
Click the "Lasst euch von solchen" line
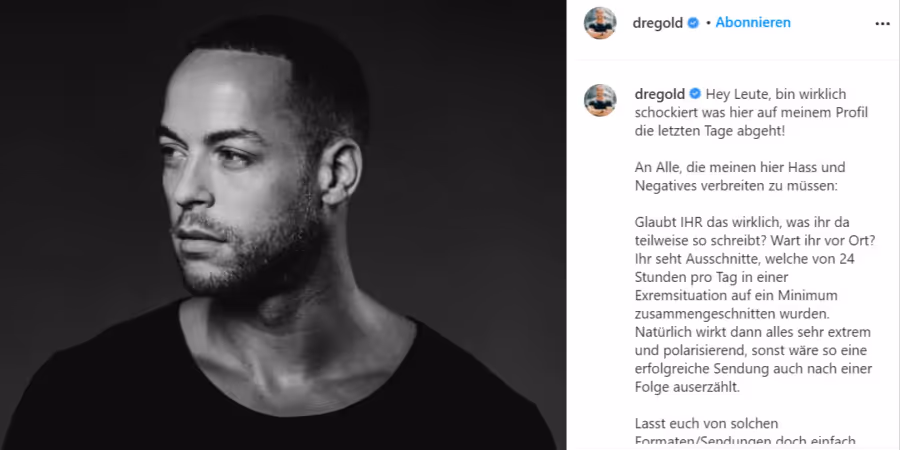[706, 424]
